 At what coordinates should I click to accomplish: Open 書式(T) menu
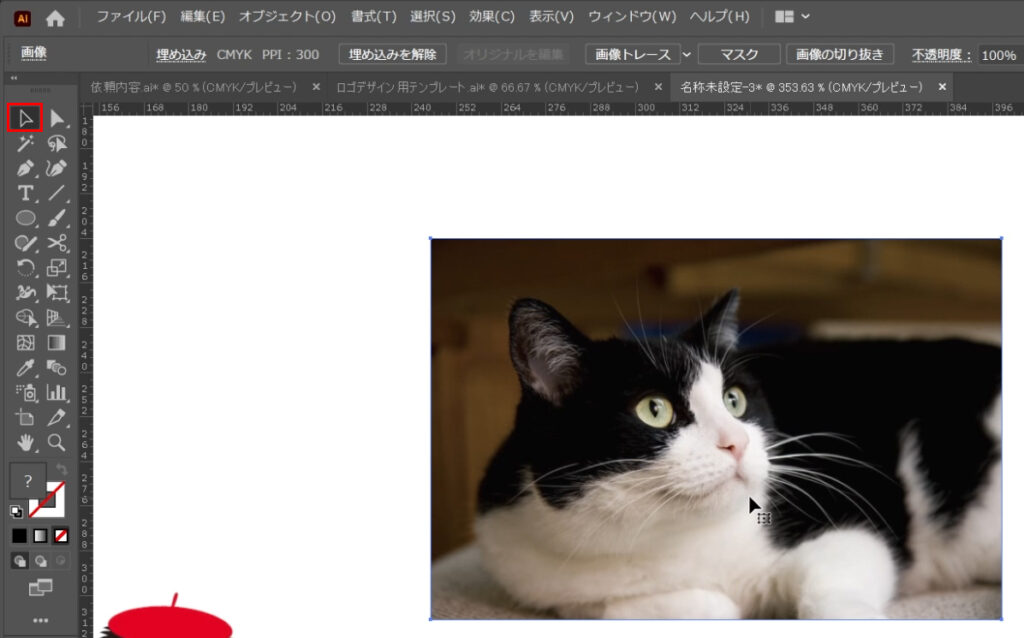point(374,17)
